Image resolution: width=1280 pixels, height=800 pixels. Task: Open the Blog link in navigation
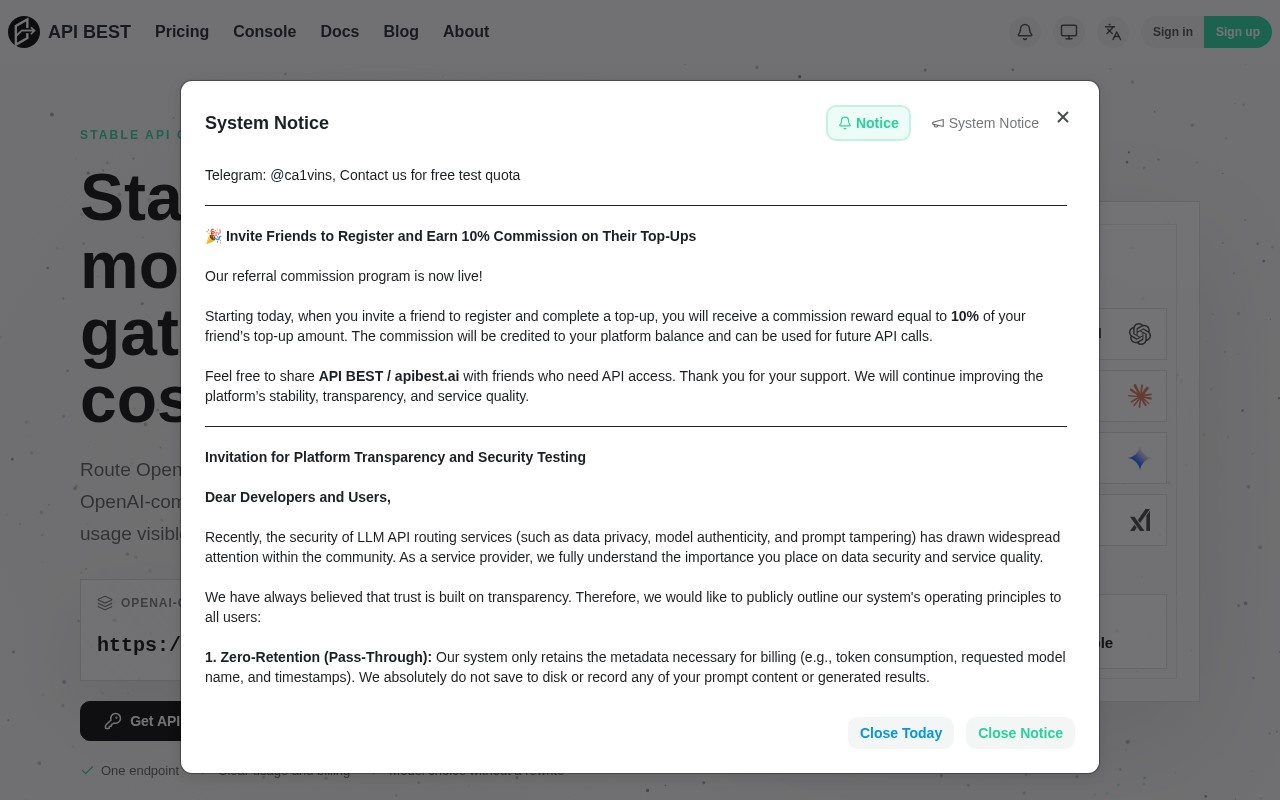(401, 32)
